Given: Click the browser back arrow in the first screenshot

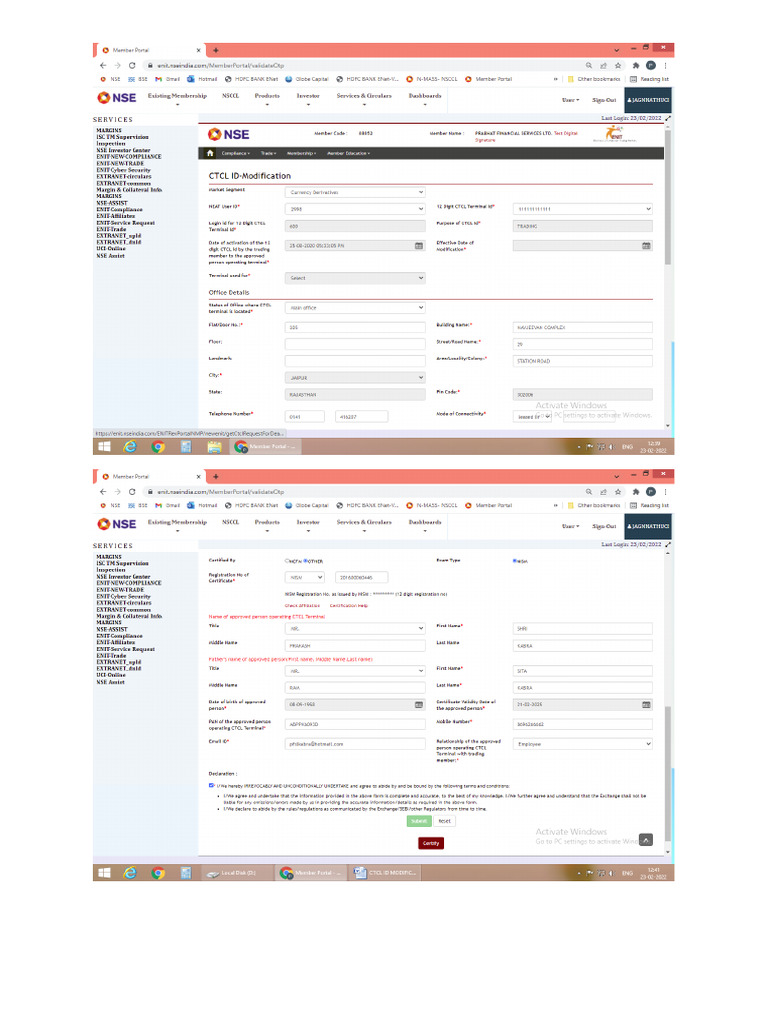Looking at the screenshot, I should click(x=103, y=65).
